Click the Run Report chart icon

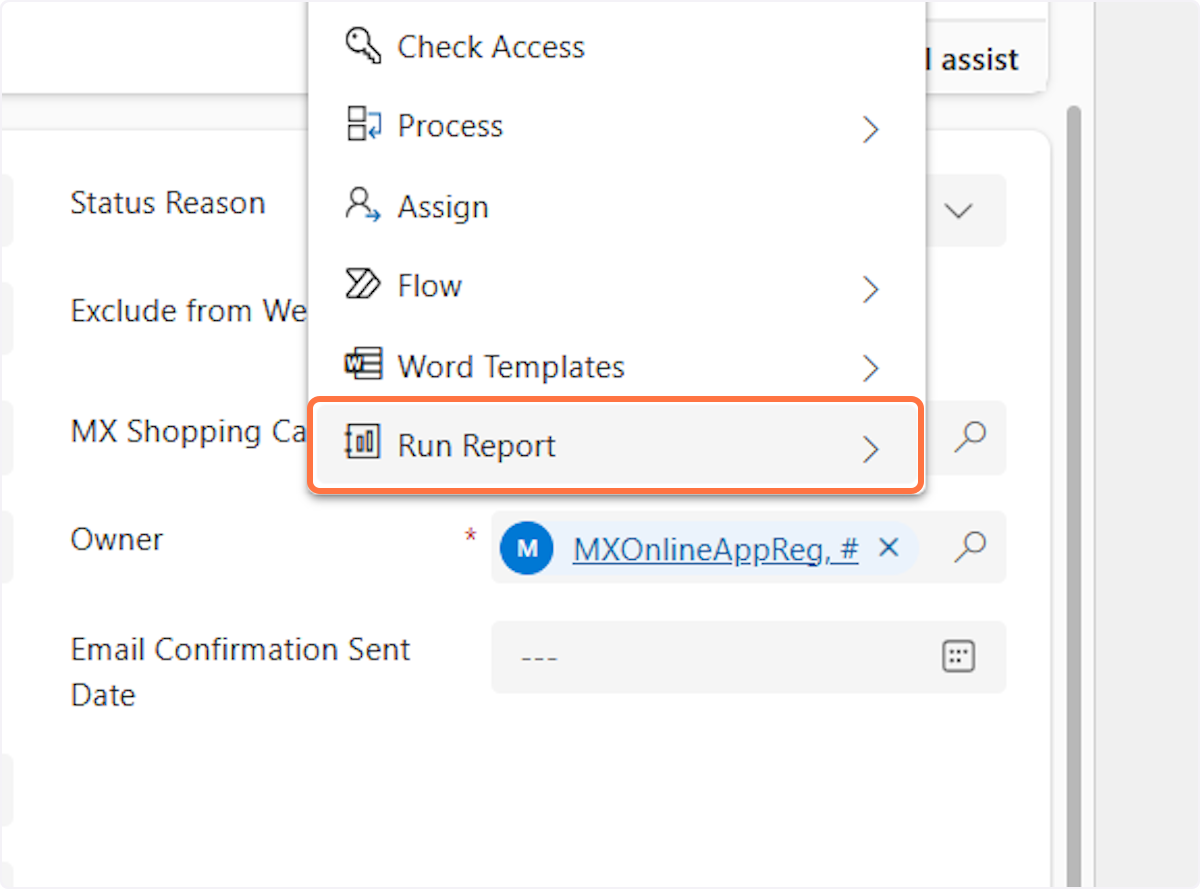(363, 444)
